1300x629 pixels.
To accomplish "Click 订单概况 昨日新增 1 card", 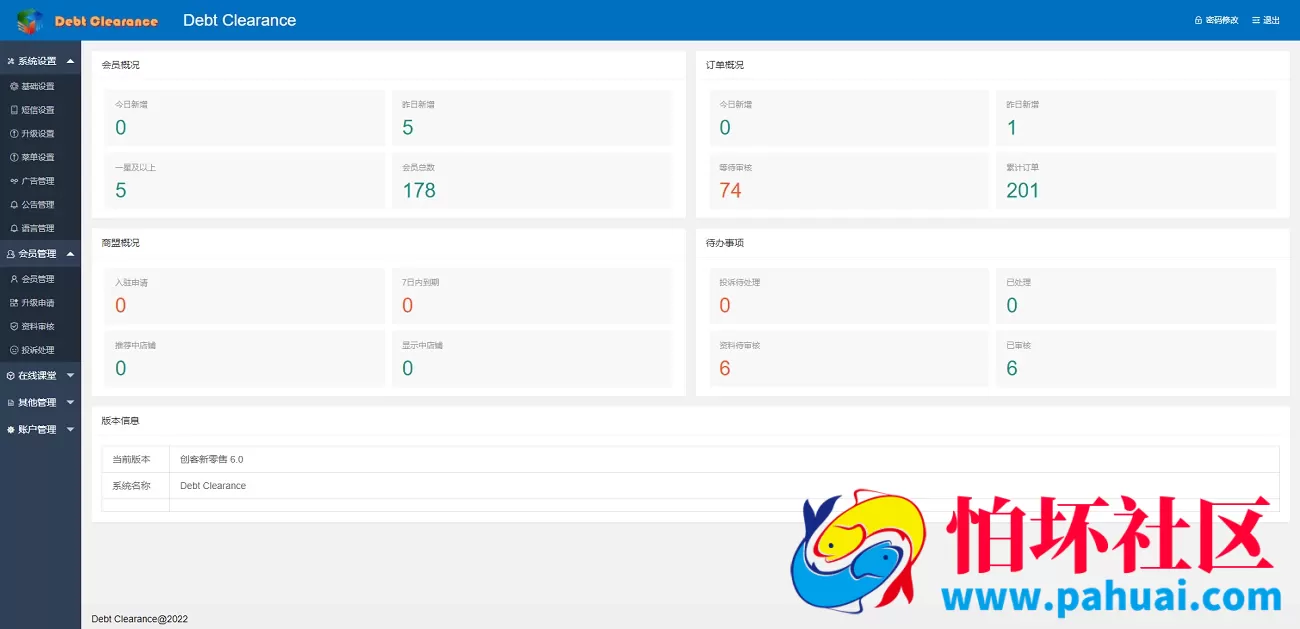I will tap(1136, 118).
